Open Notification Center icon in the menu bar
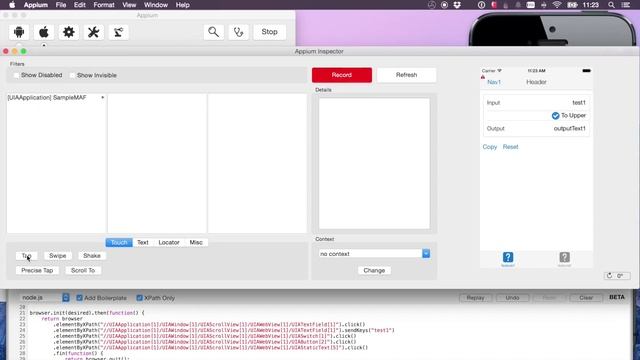Image resolution: width=640 pixels, height=360 pixels. pos(626,5)
